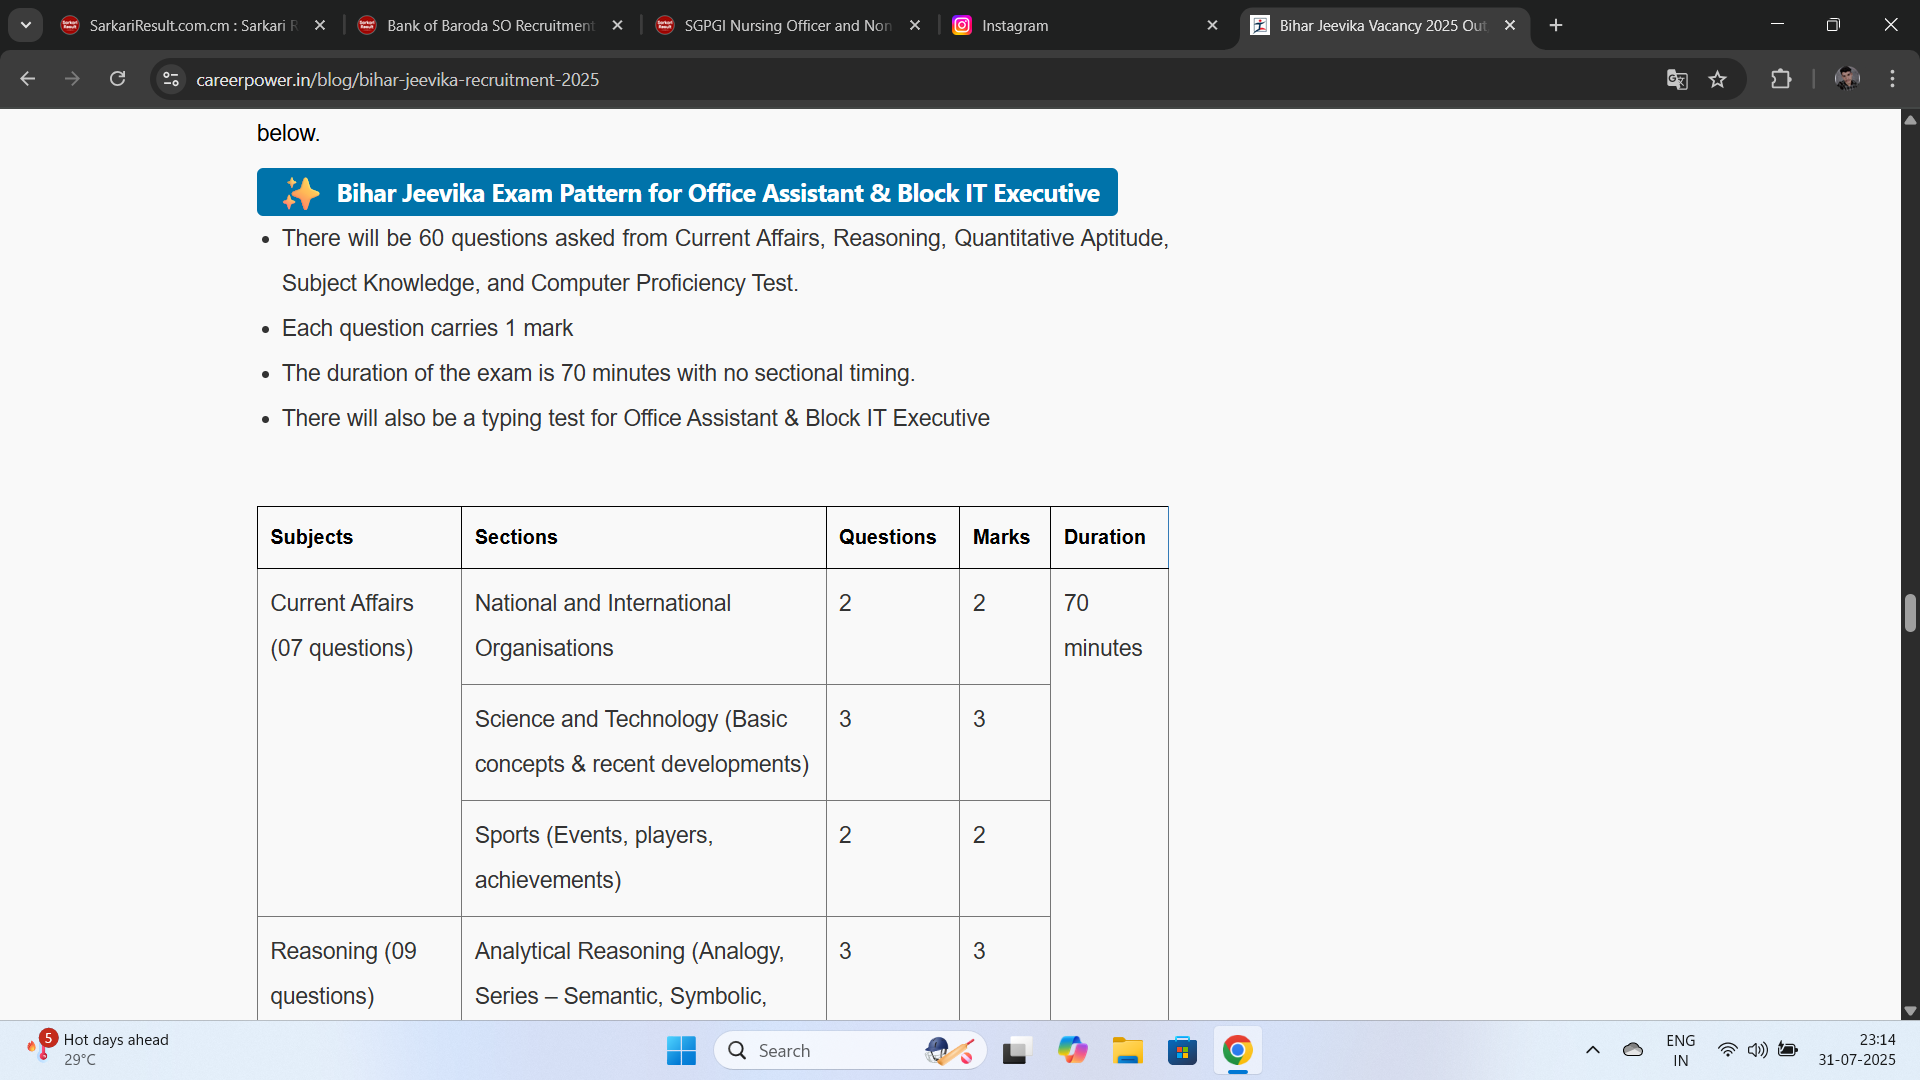Click the taskbar Search box
Screen dimensions: 1920x1080
click(850, 1050)
